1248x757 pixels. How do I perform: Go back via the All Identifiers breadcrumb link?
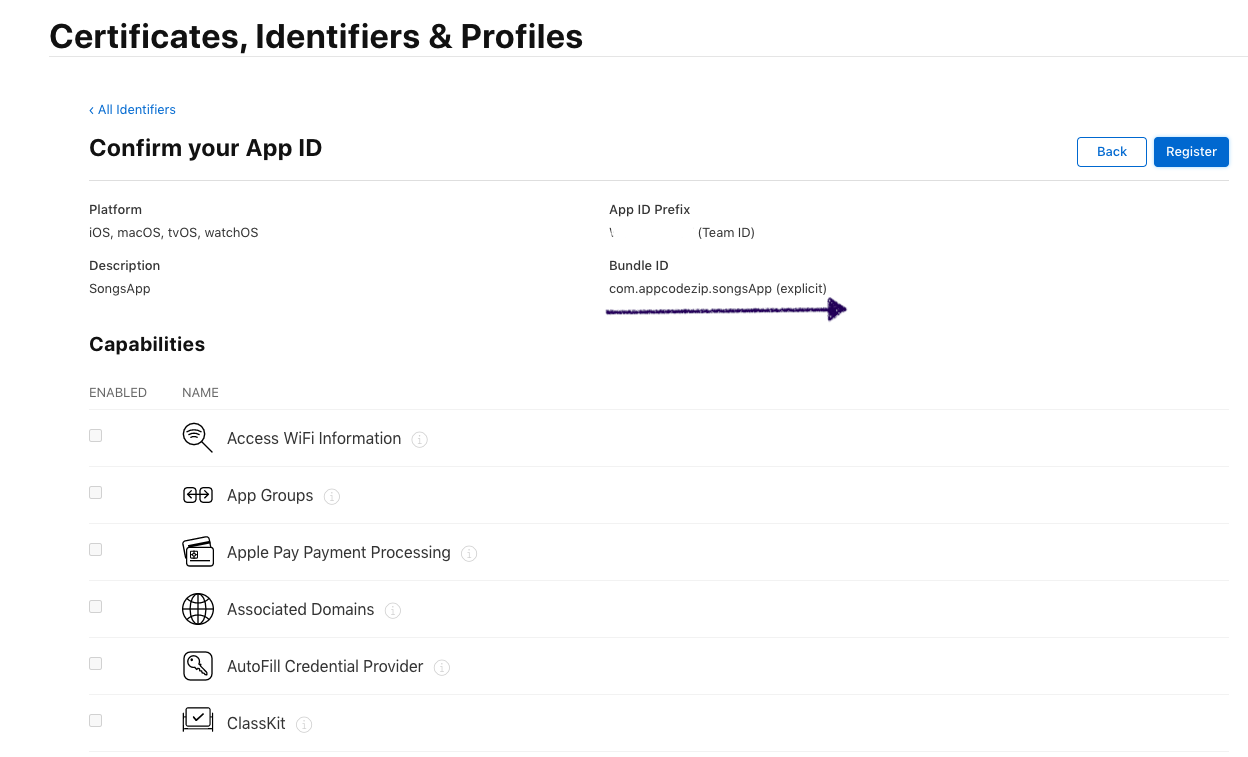[132, 109]
